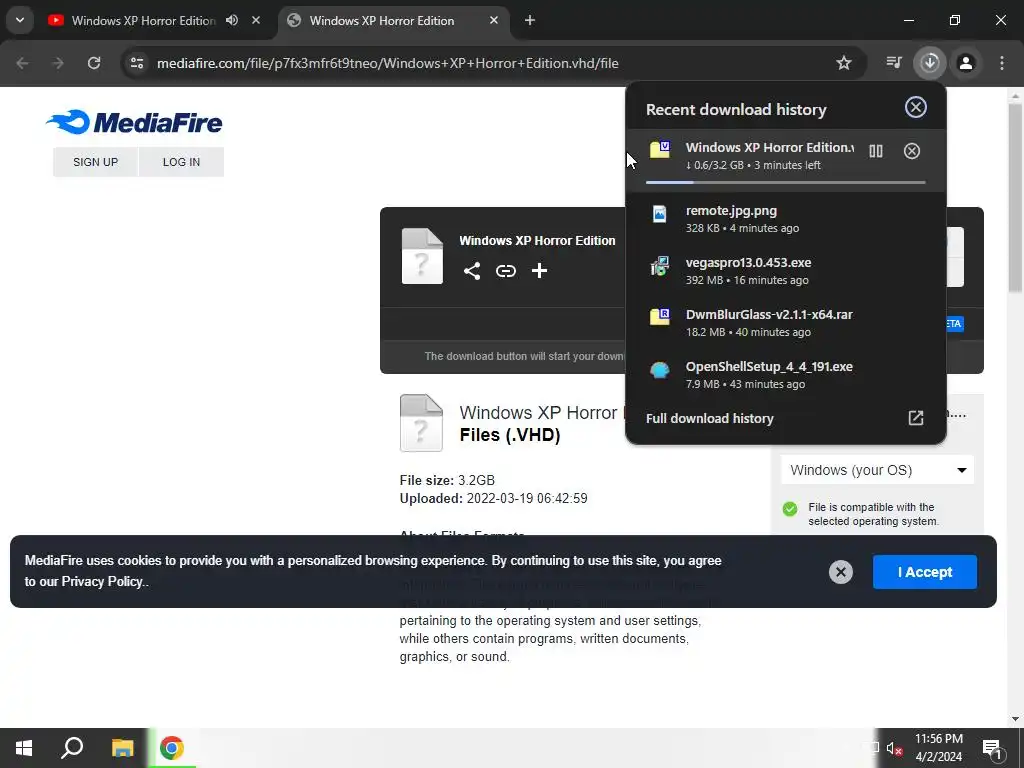Click the MediaFire logo

point(134,122)
